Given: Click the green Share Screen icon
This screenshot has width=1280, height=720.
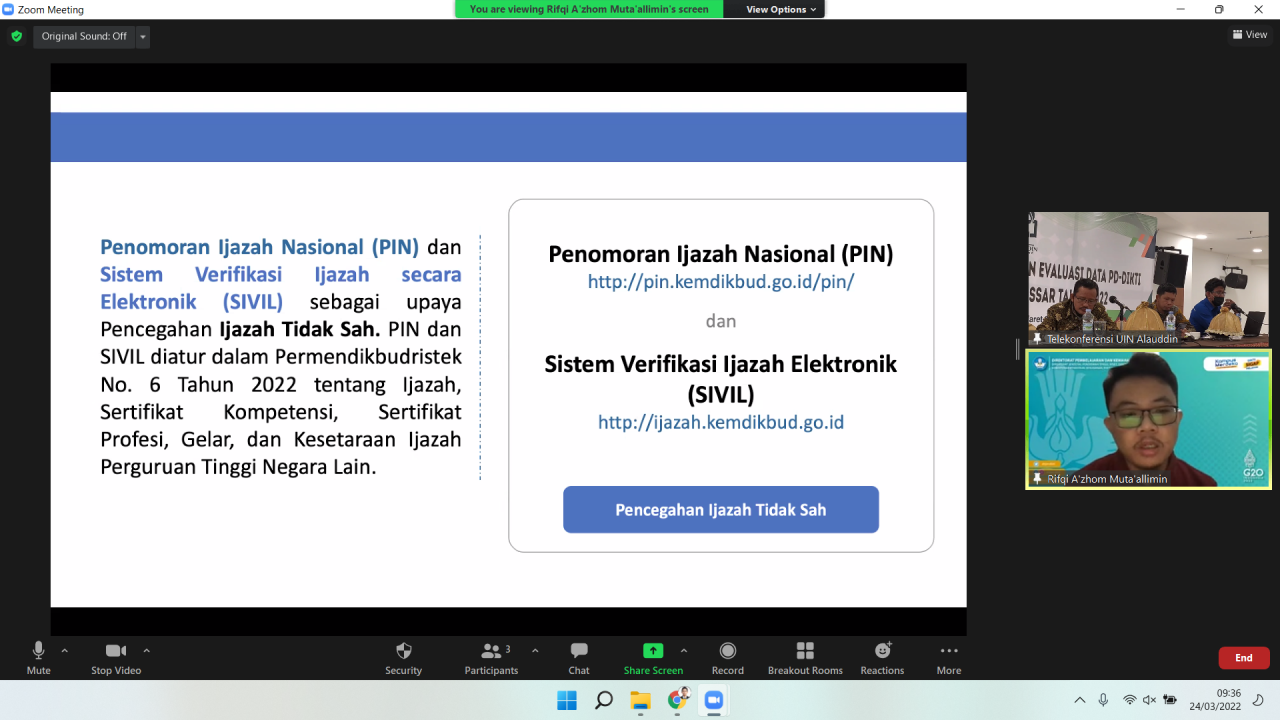Looking at the screenshot, I should tap(653, 651).
